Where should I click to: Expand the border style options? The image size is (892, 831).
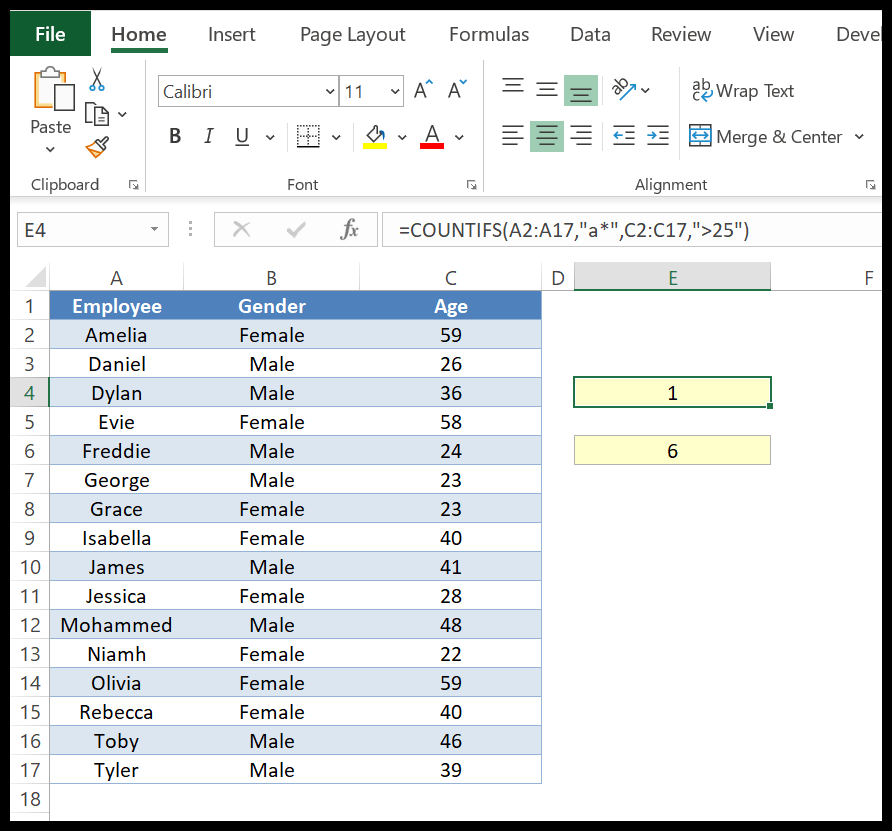pos(334,136)
